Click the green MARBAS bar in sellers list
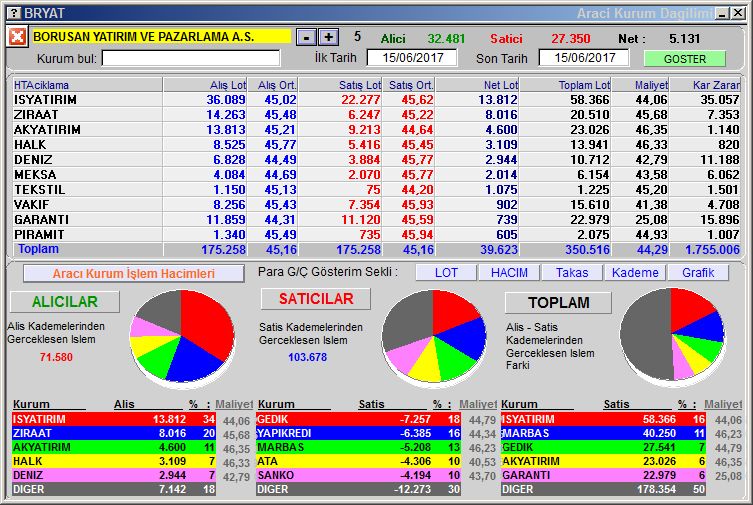This screenshot has width=753, height=505. click(x=358, y=447)
